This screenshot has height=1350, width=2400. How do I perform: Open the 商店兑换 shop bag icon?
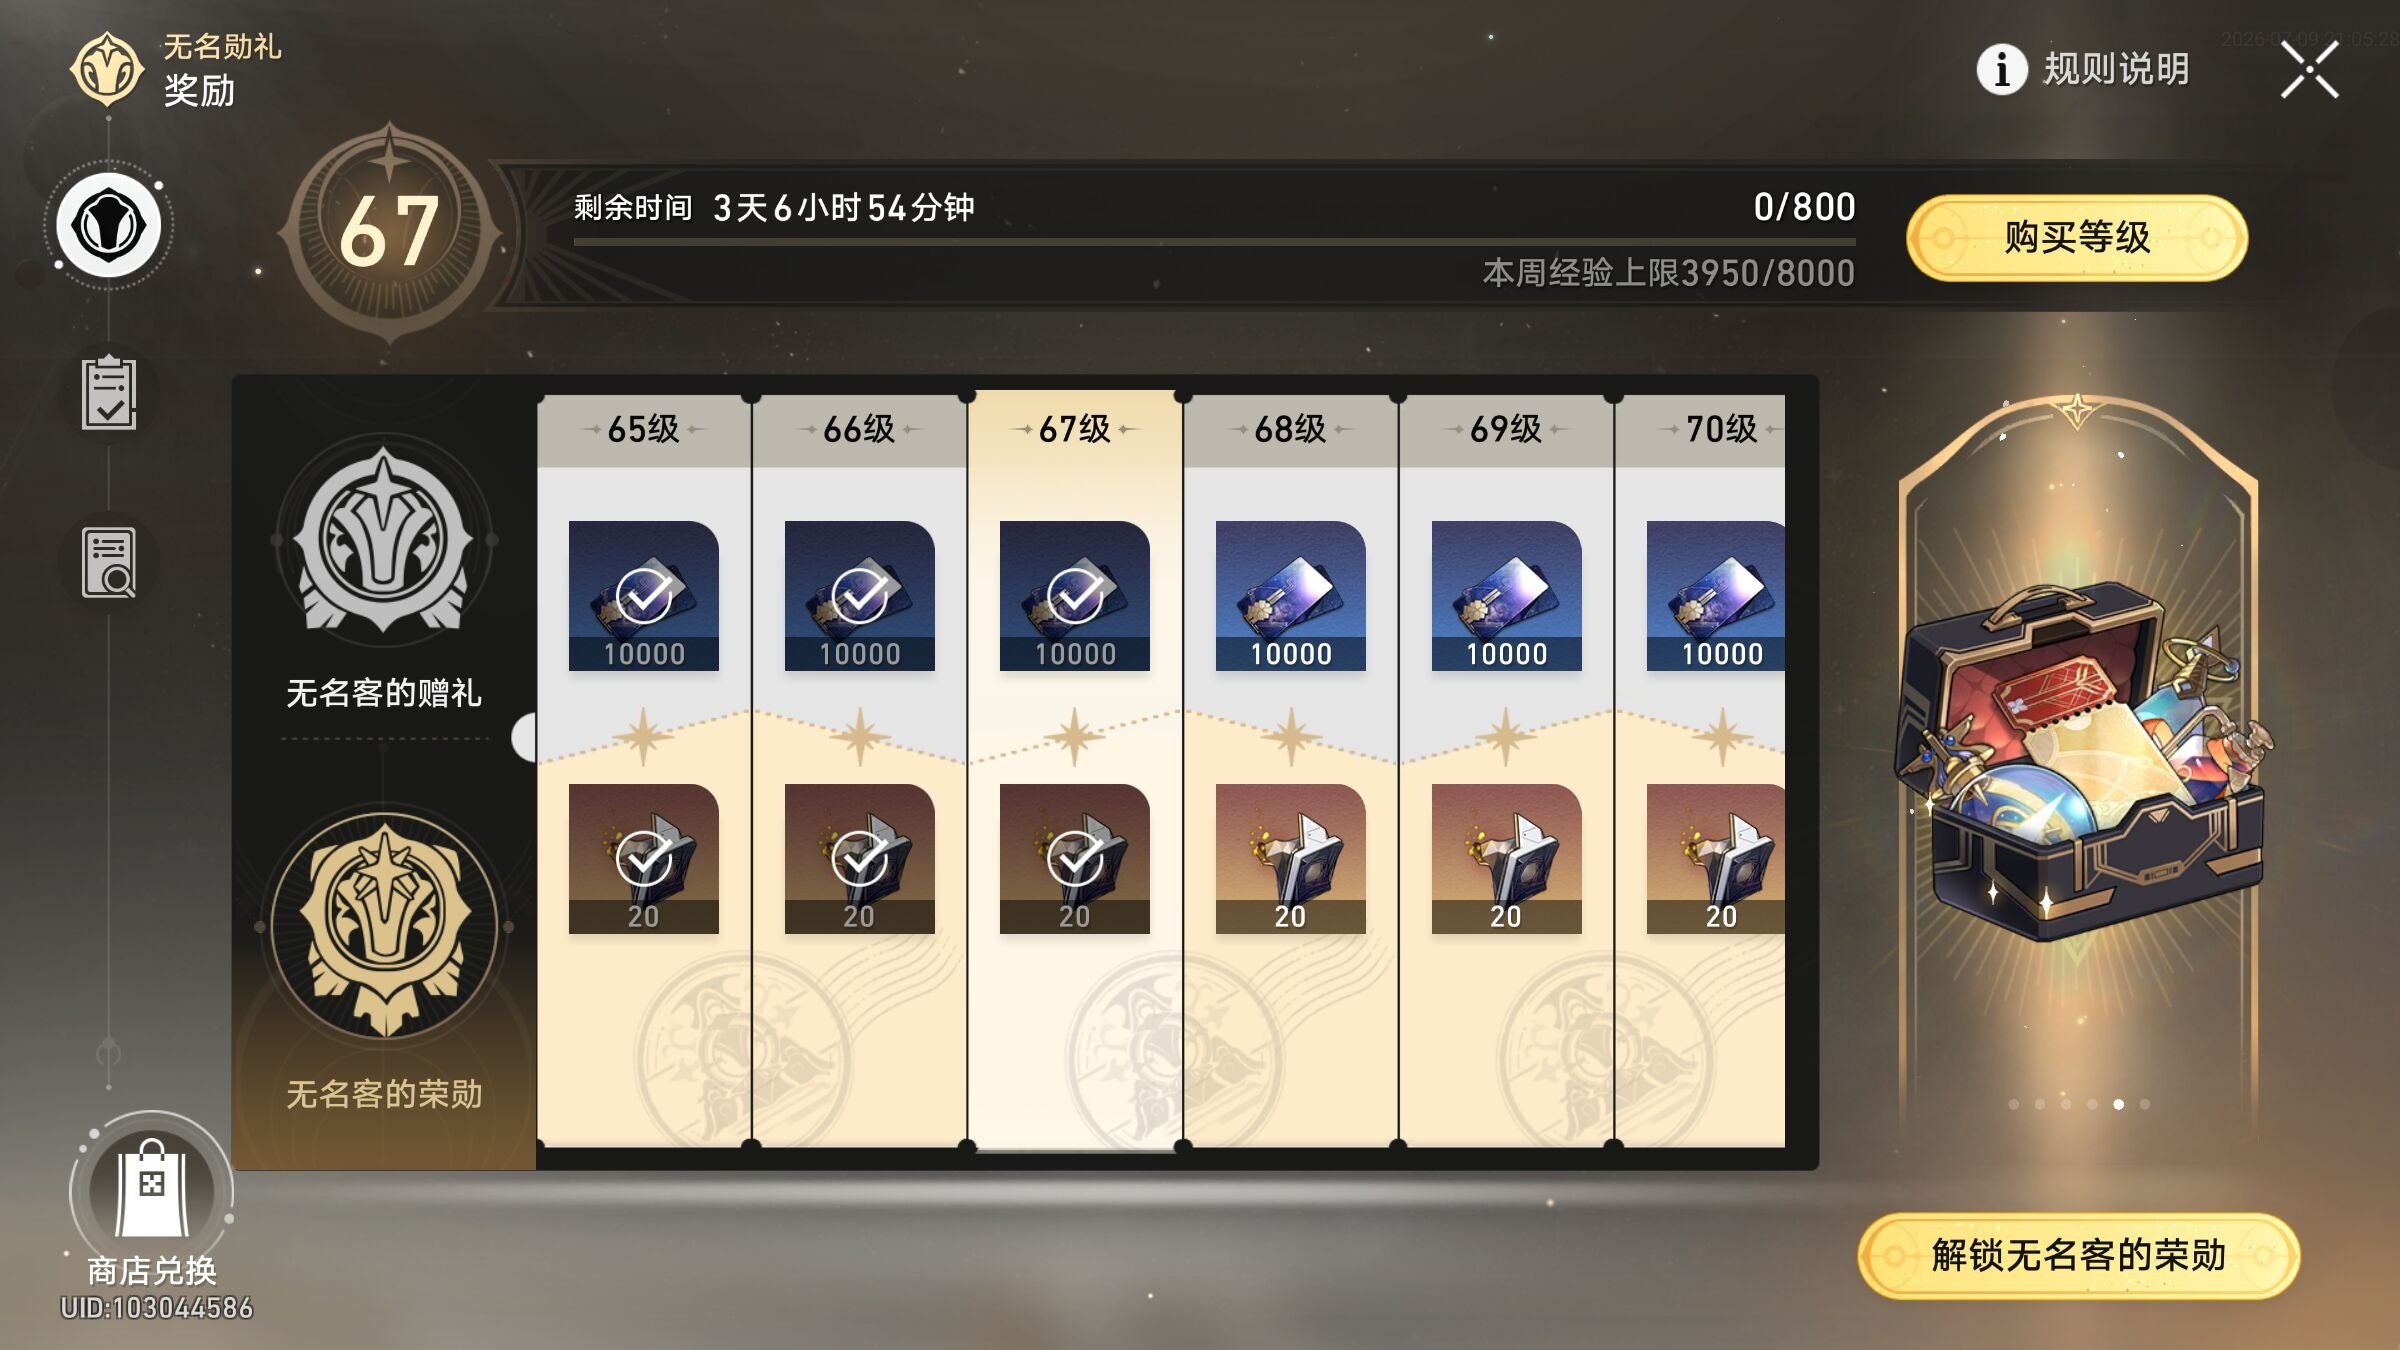(x=151, y=1190)
